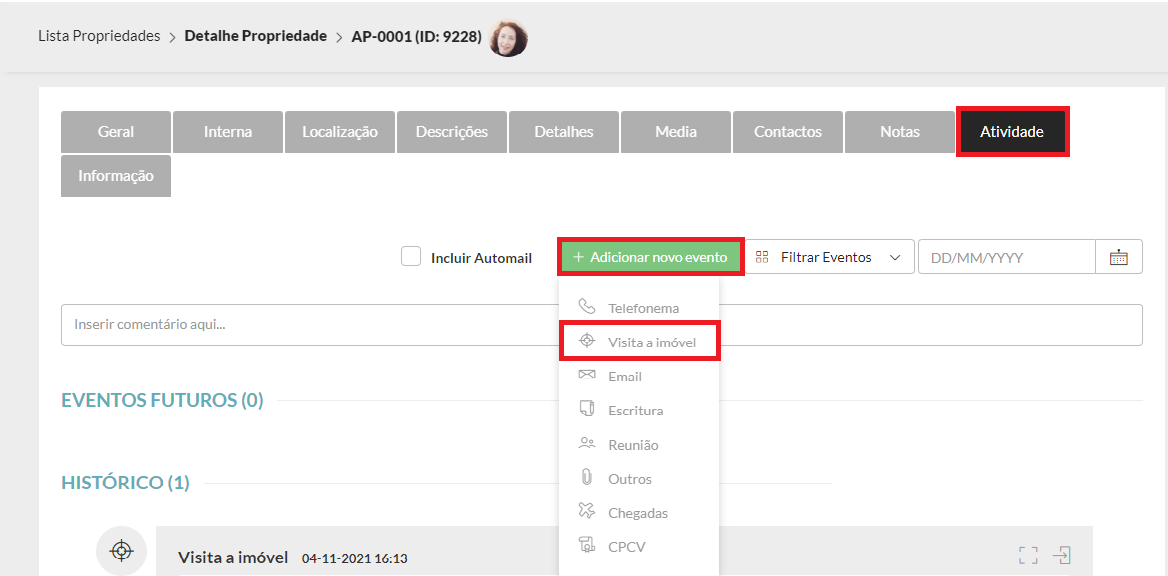The width and height of the screenshot is (1168, 576).
Task: Click the grid icon in Filtrar Eventos
Action: 762,257
